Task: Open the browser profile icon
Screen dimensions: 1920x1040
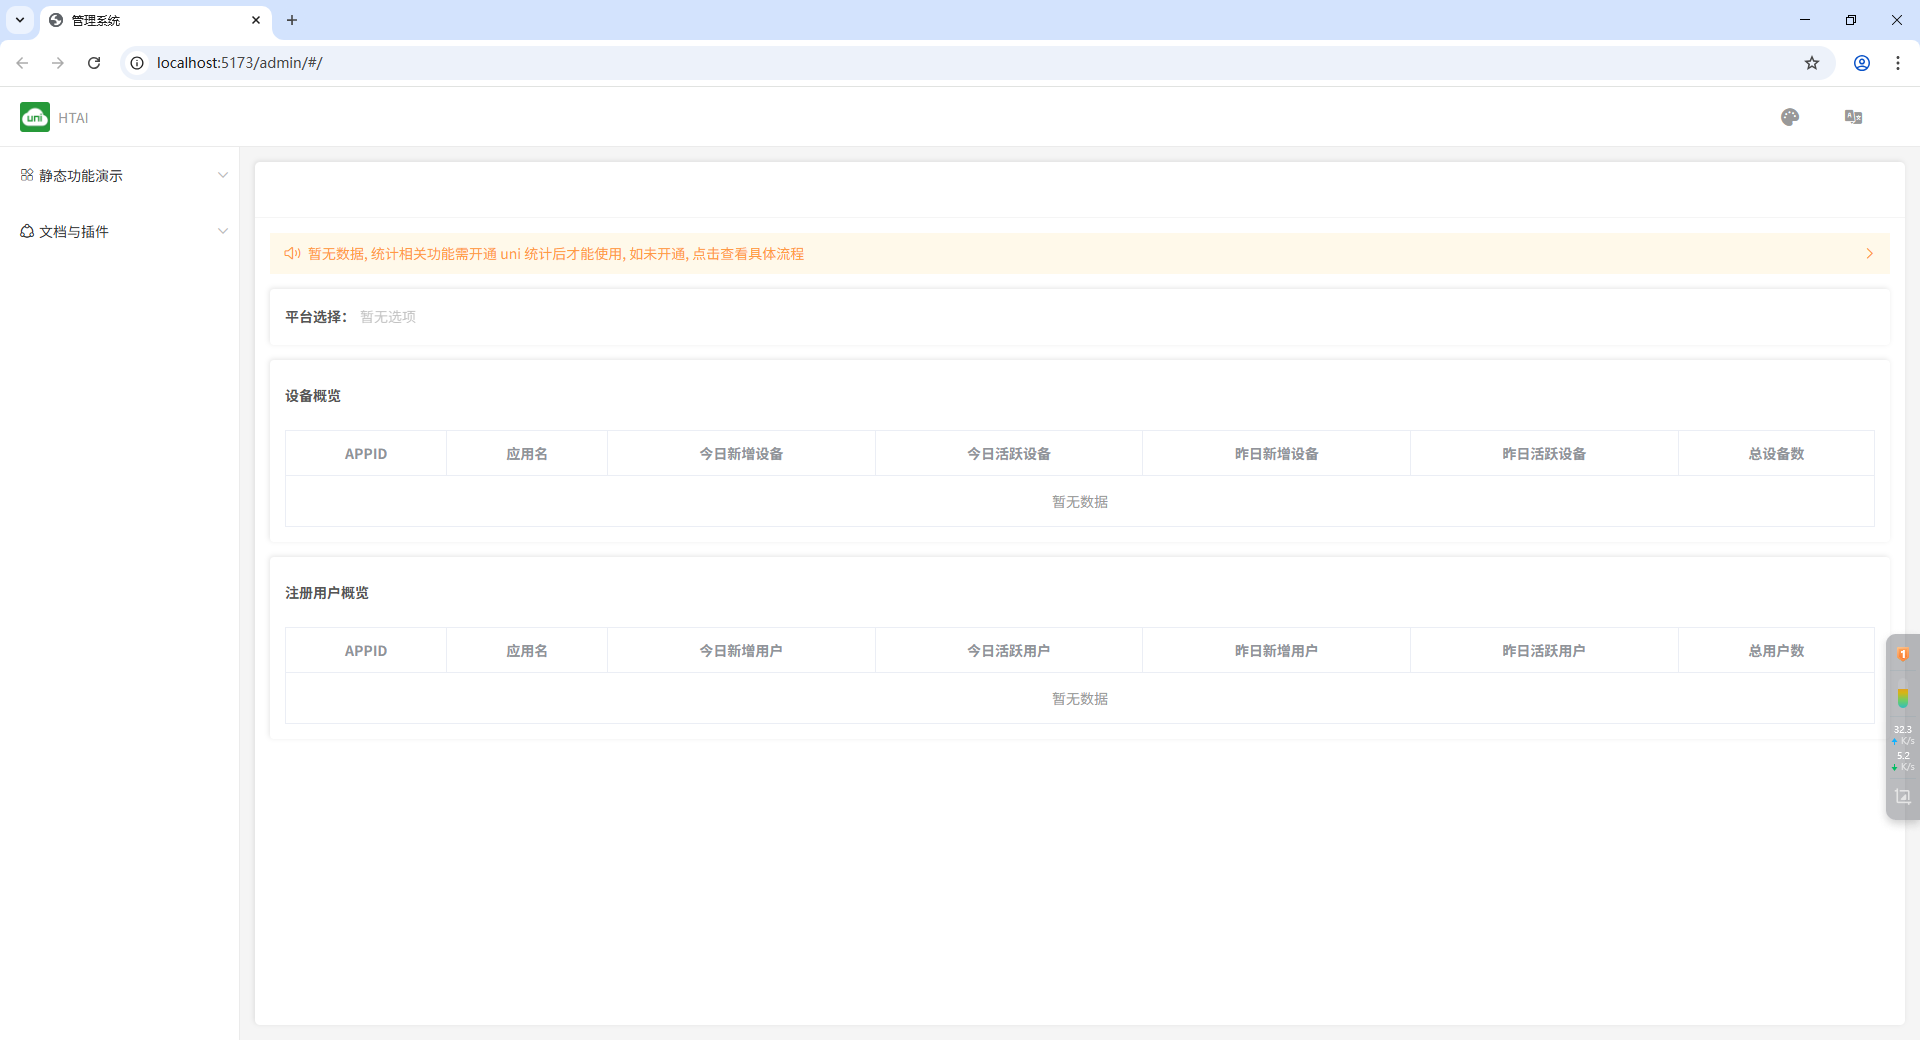Action: 1862,63
